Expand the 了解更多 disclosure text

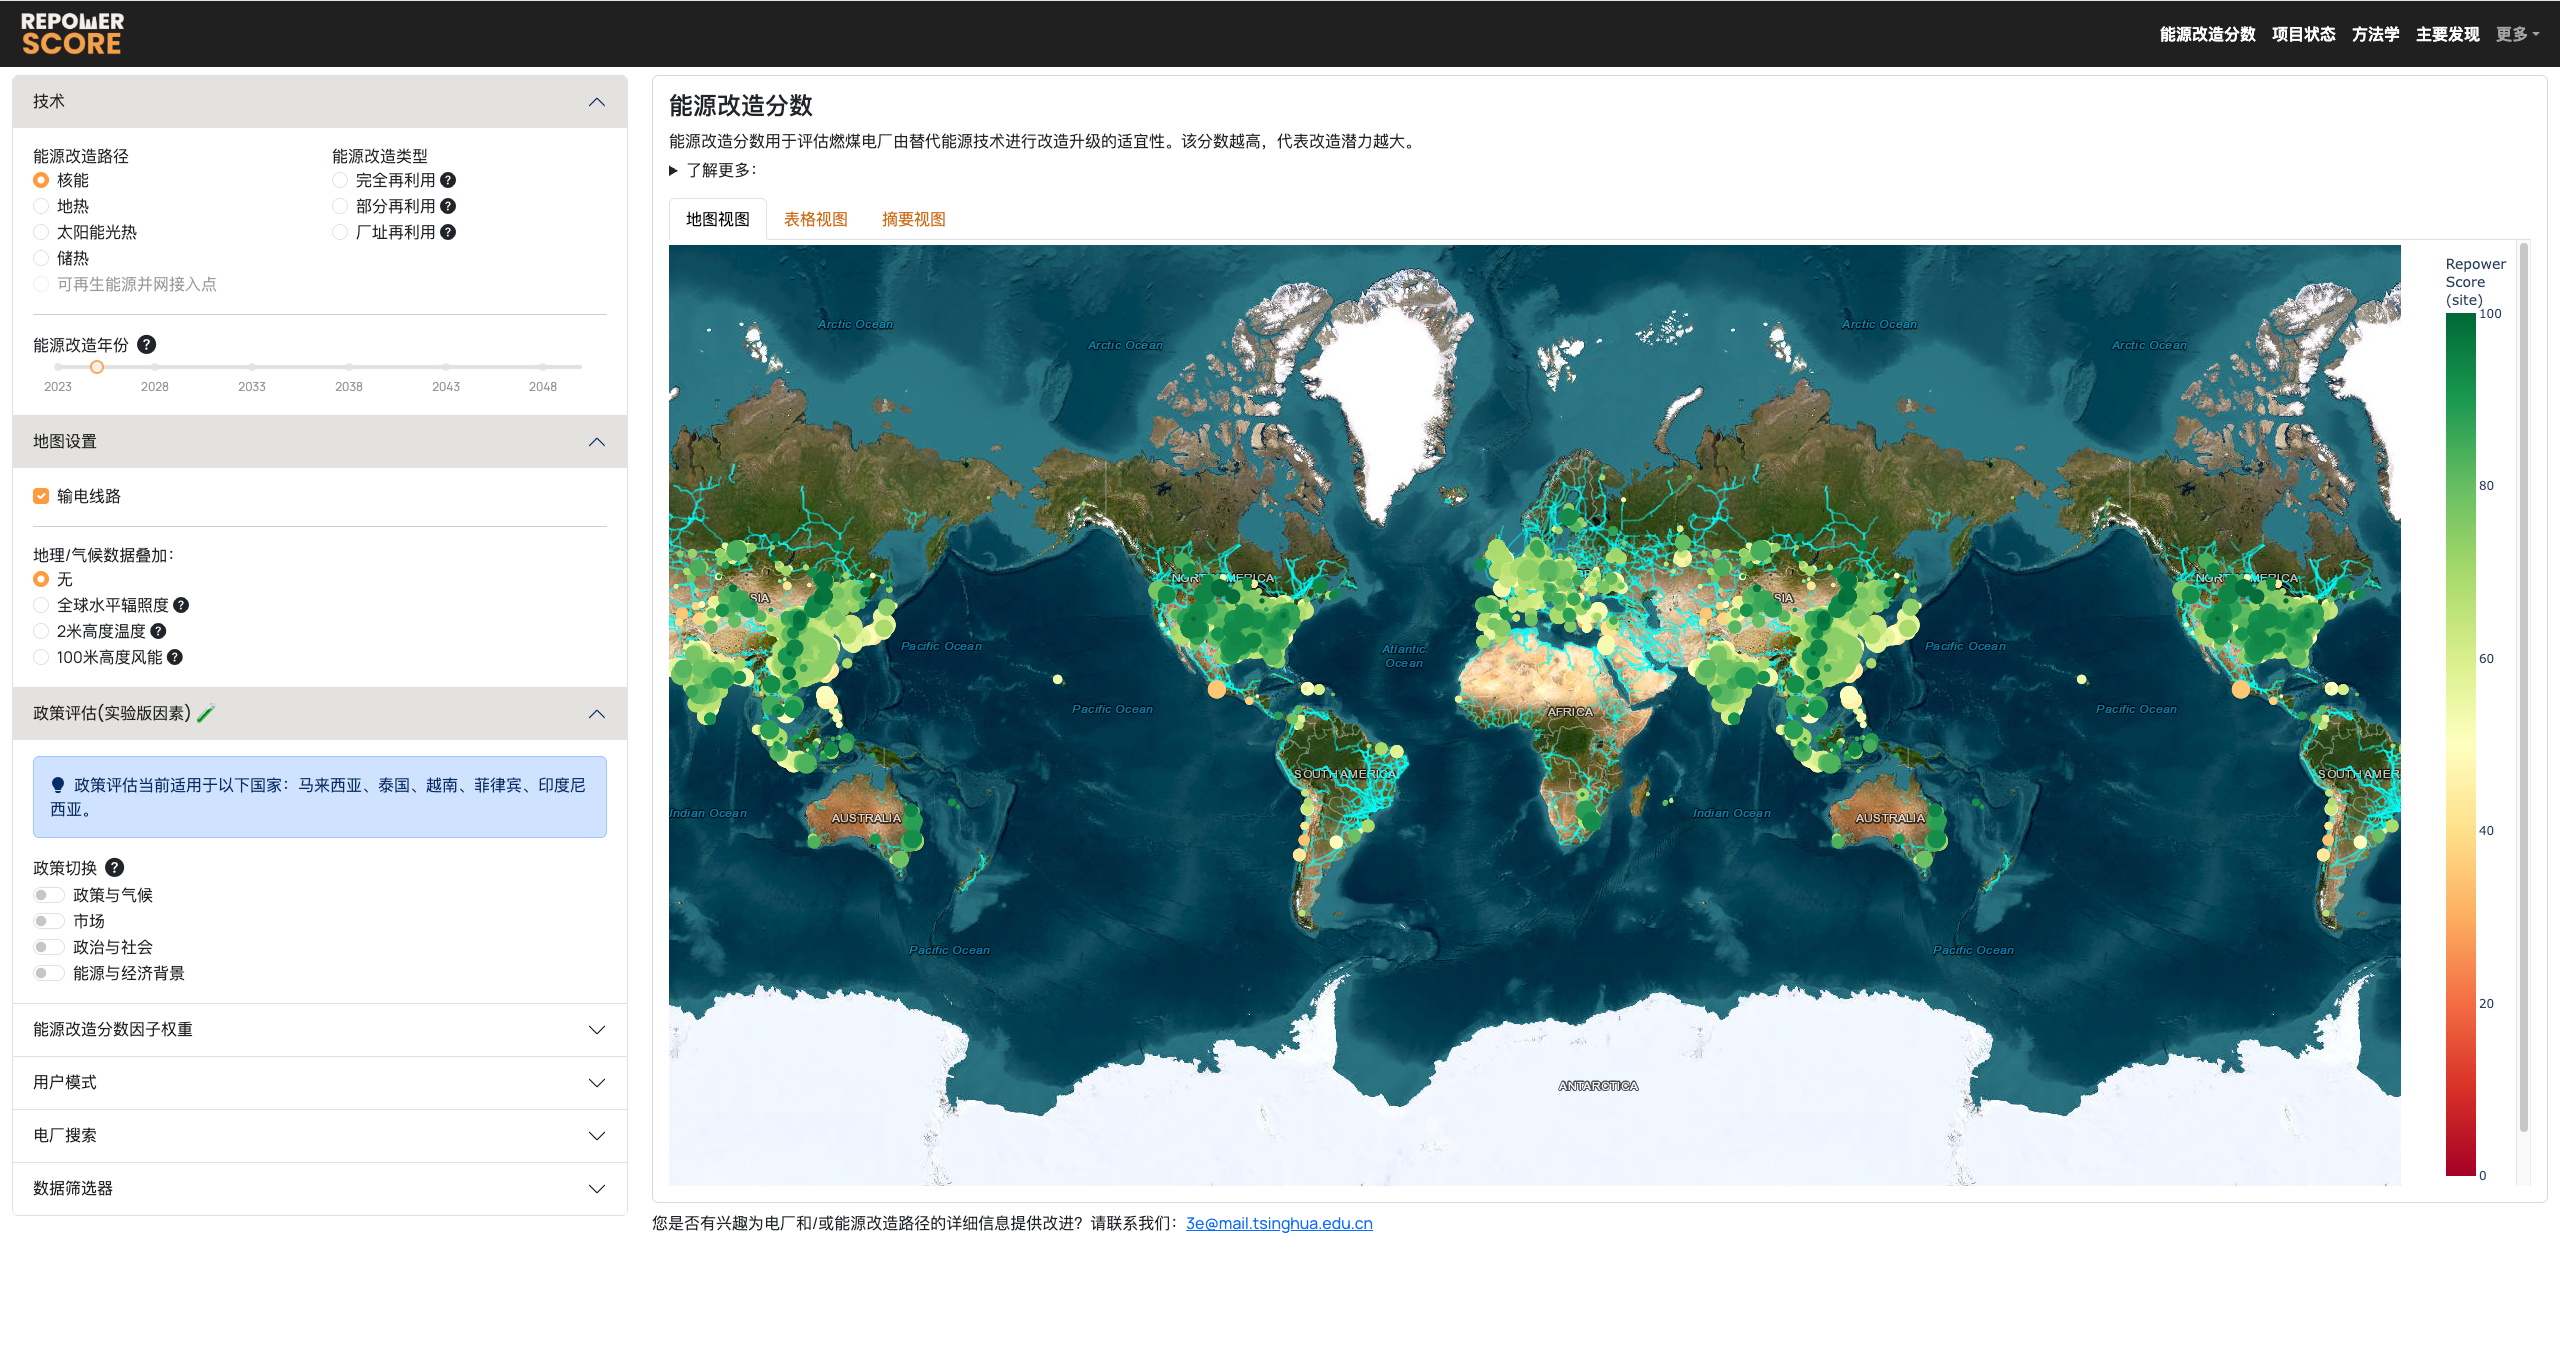[720, 170]
